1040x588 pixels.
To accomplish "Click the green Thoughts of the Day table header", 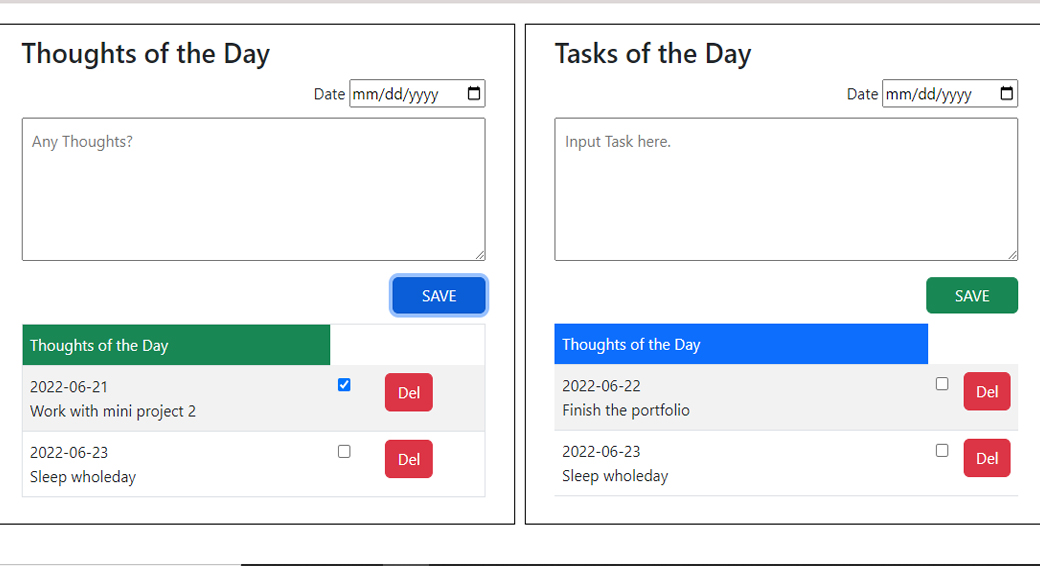I will tap(176, 345).
